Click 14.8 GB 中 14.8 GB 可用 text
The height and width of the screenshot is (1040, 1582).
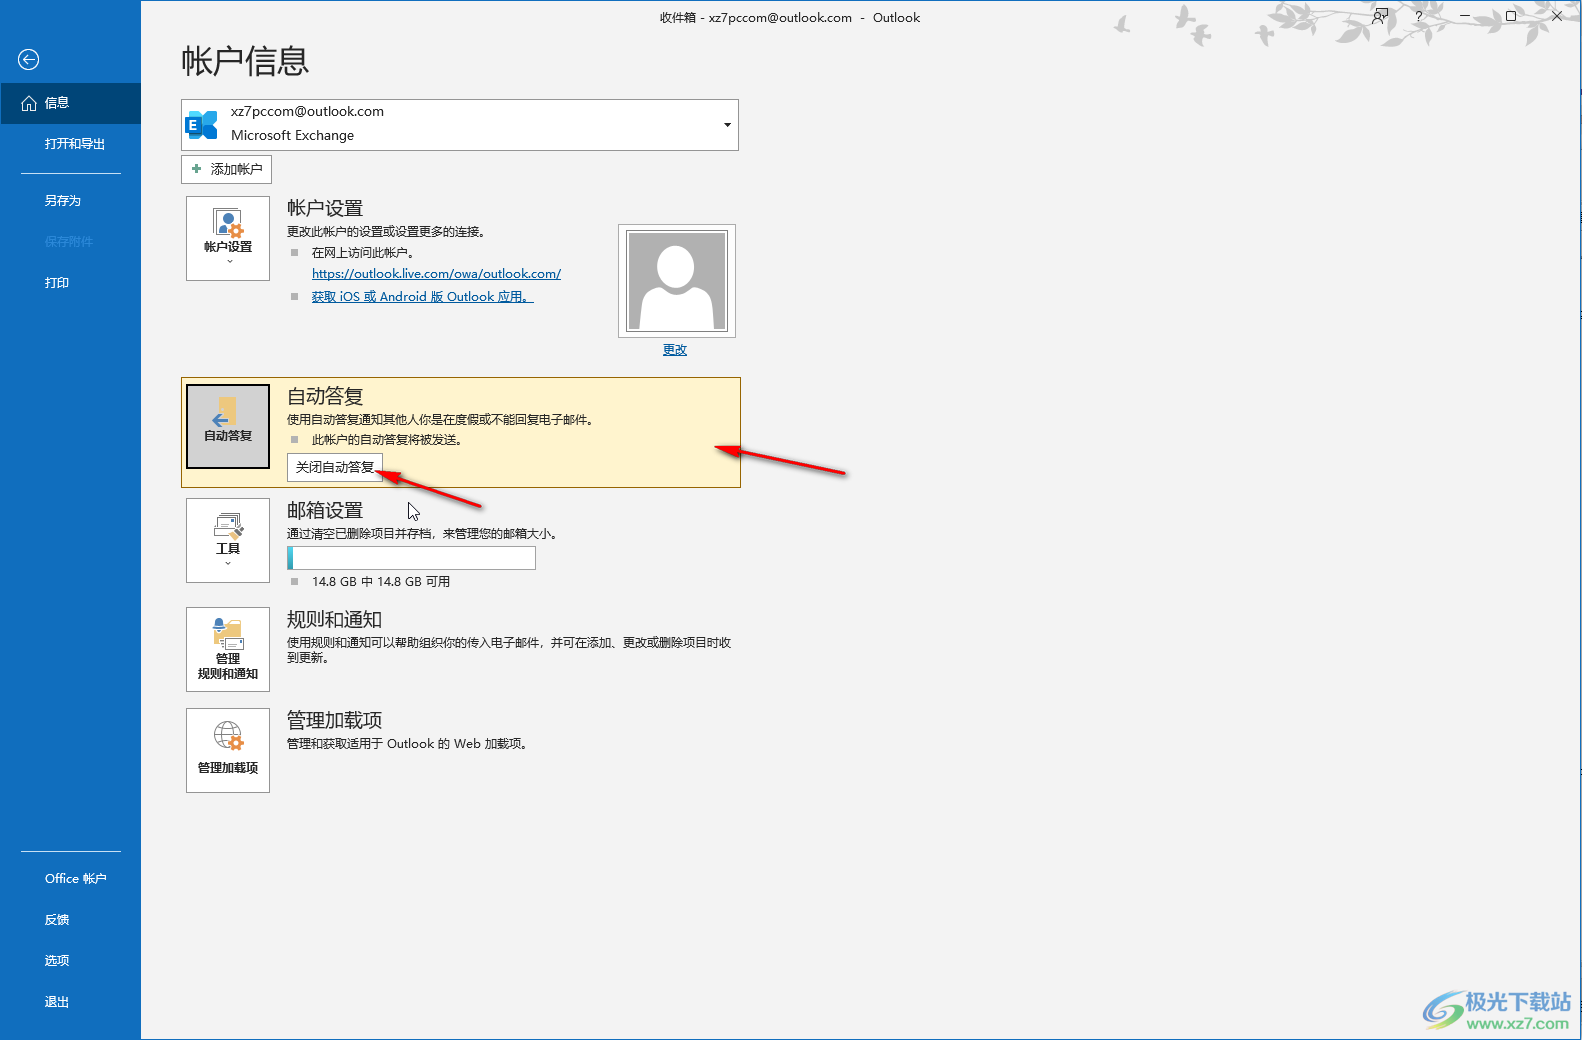pyautogui.click(x=381, y=582)
